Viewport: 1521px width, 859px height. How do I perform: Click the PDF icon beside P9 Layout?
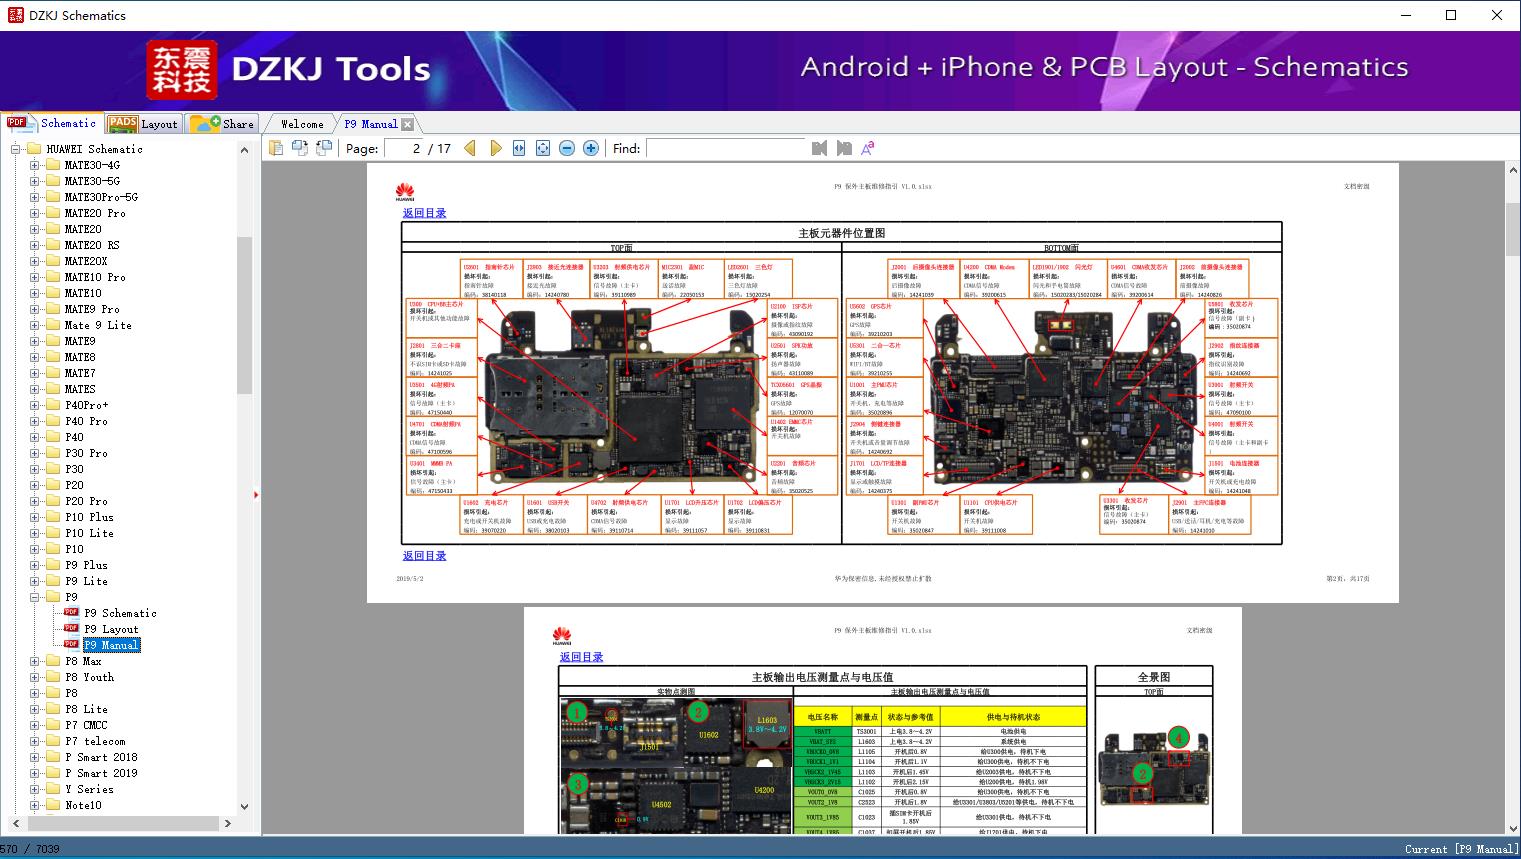point(71,629)
